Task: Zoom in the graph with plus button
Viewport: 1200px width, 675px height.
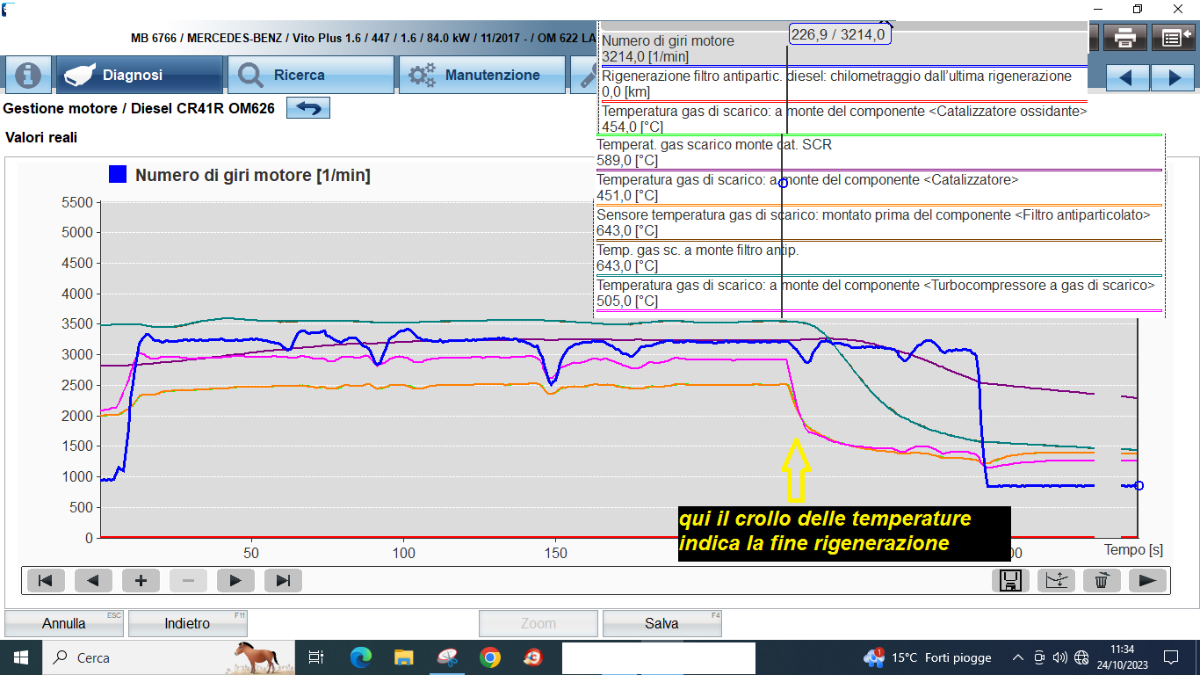Action: (141, 580)
